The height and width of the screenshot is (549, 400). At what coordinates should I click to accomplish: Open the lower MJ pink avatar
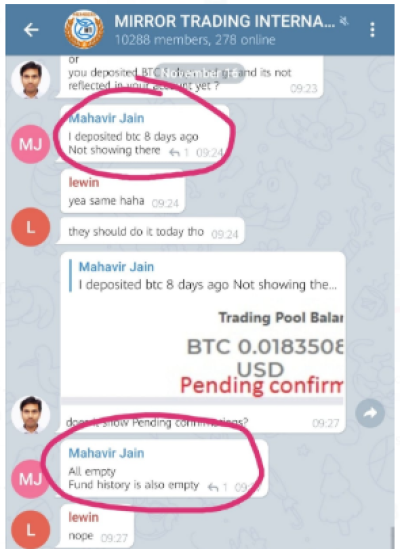click(x=31, y=479)
